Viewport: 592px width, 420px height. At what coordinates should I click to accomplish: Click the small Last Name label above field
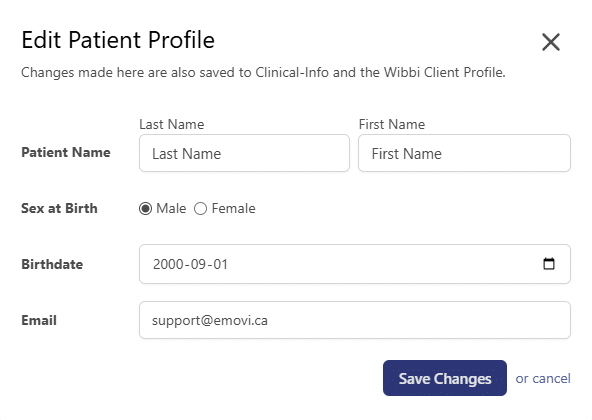(172, 124)
